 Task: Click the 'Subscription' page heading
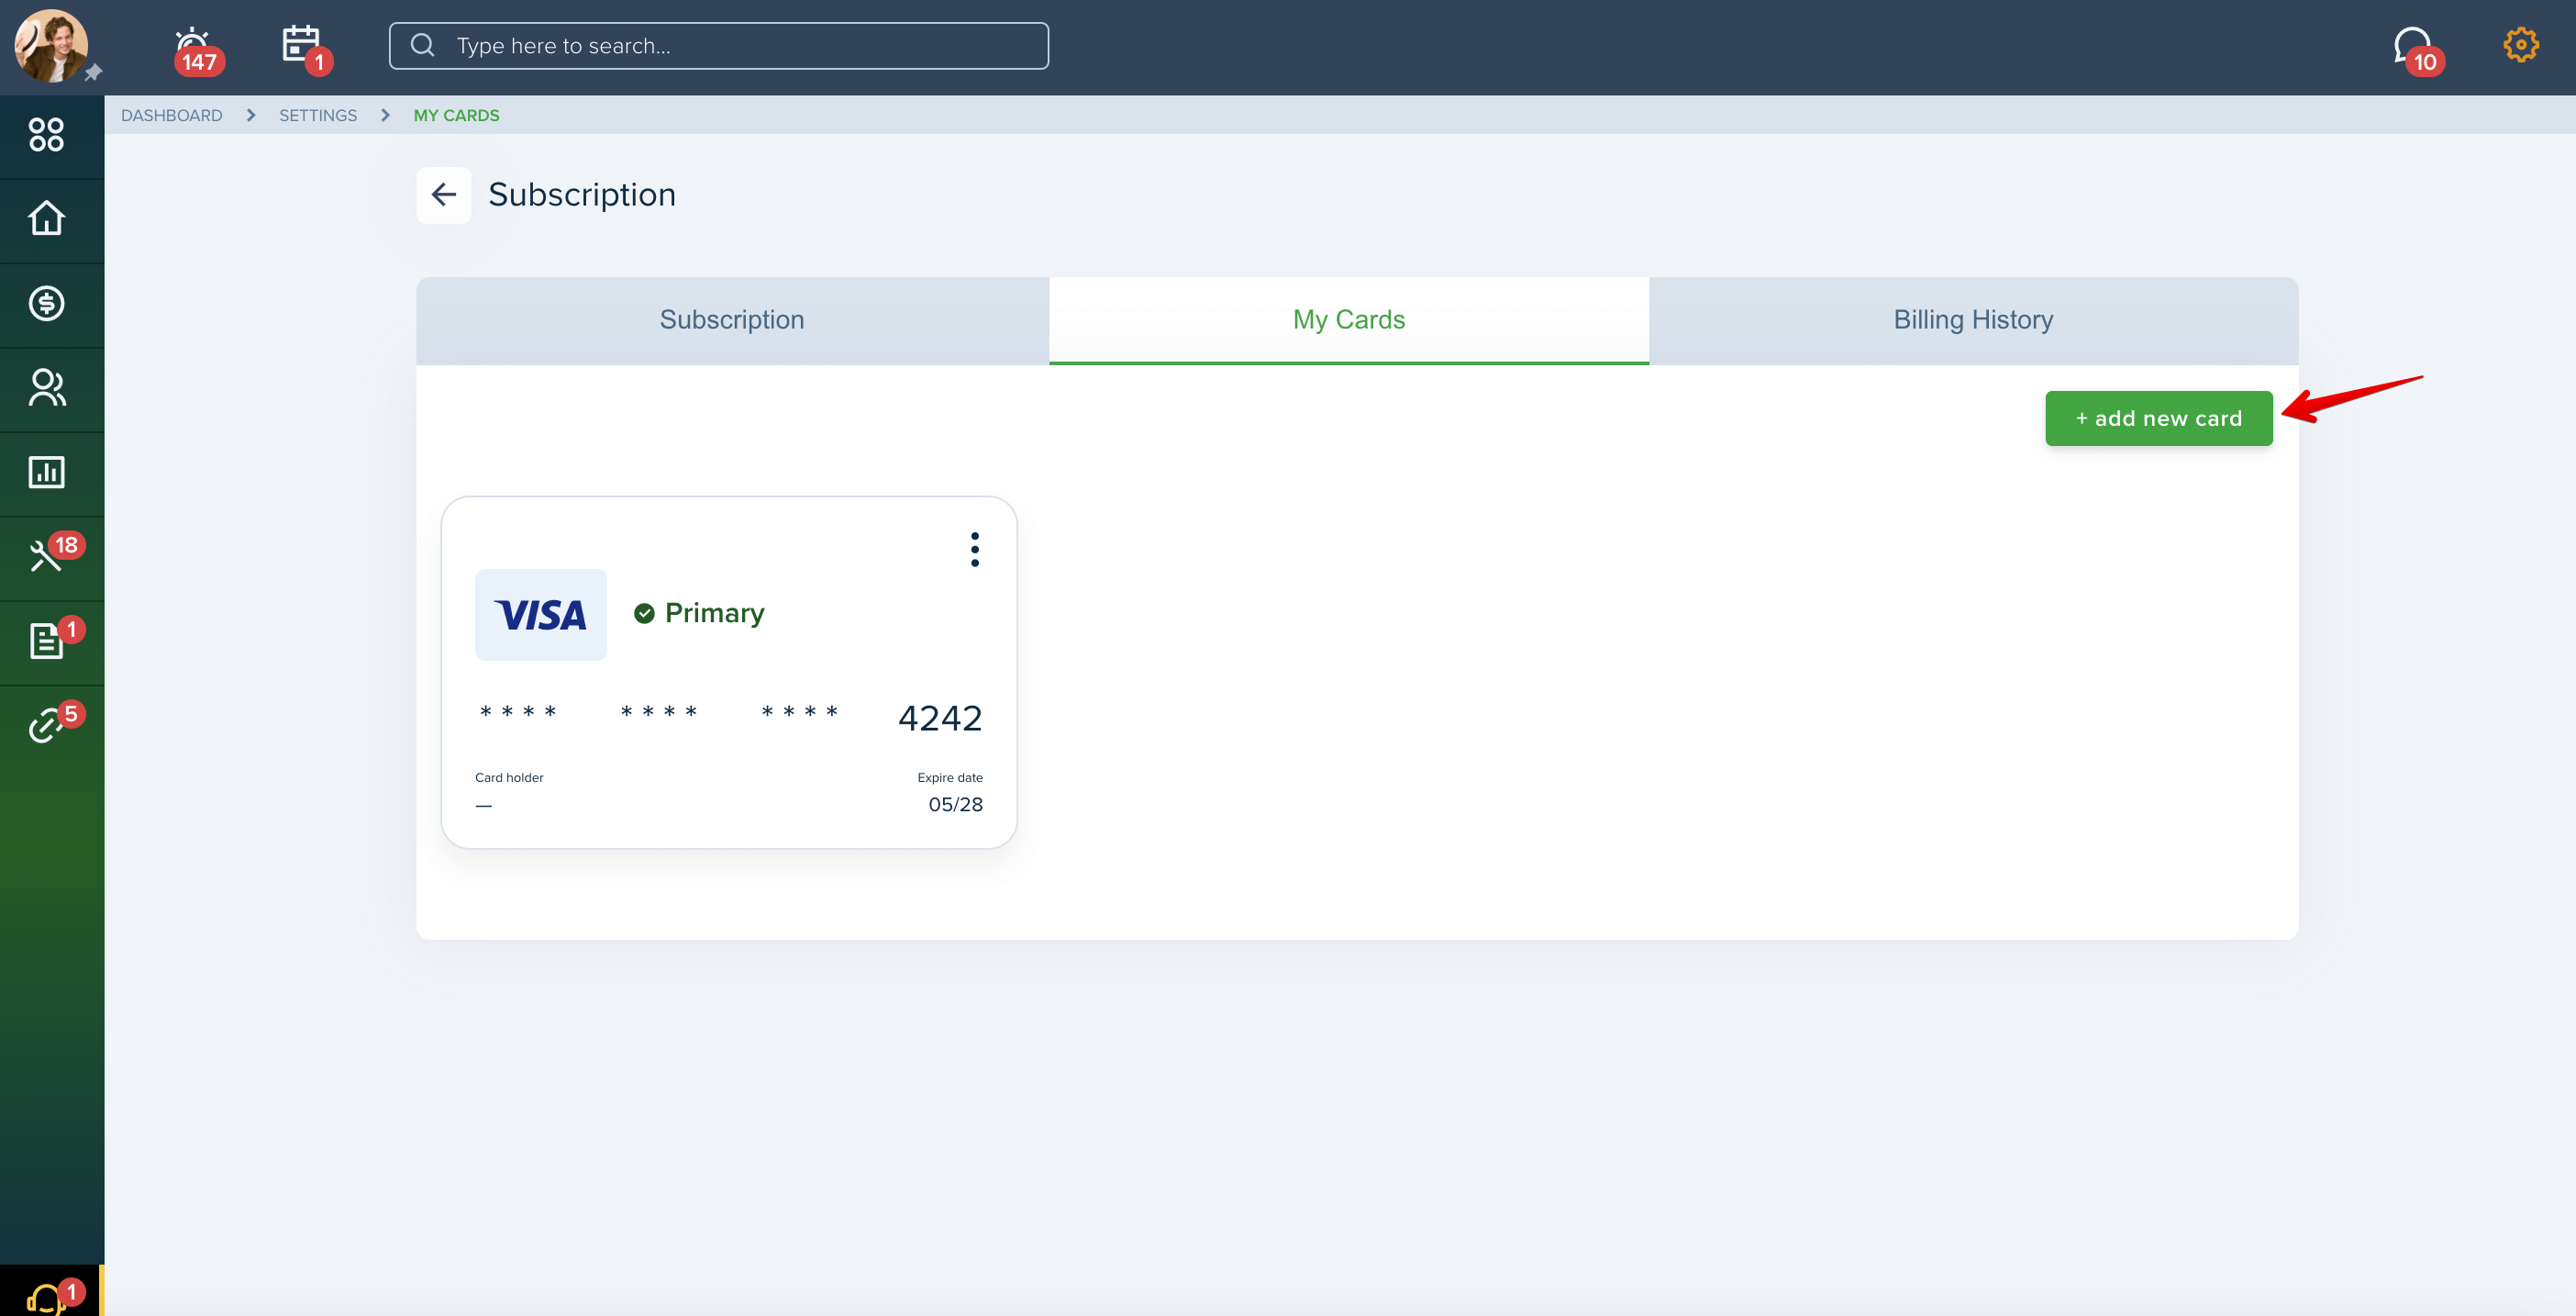click(x=582, y=195)
